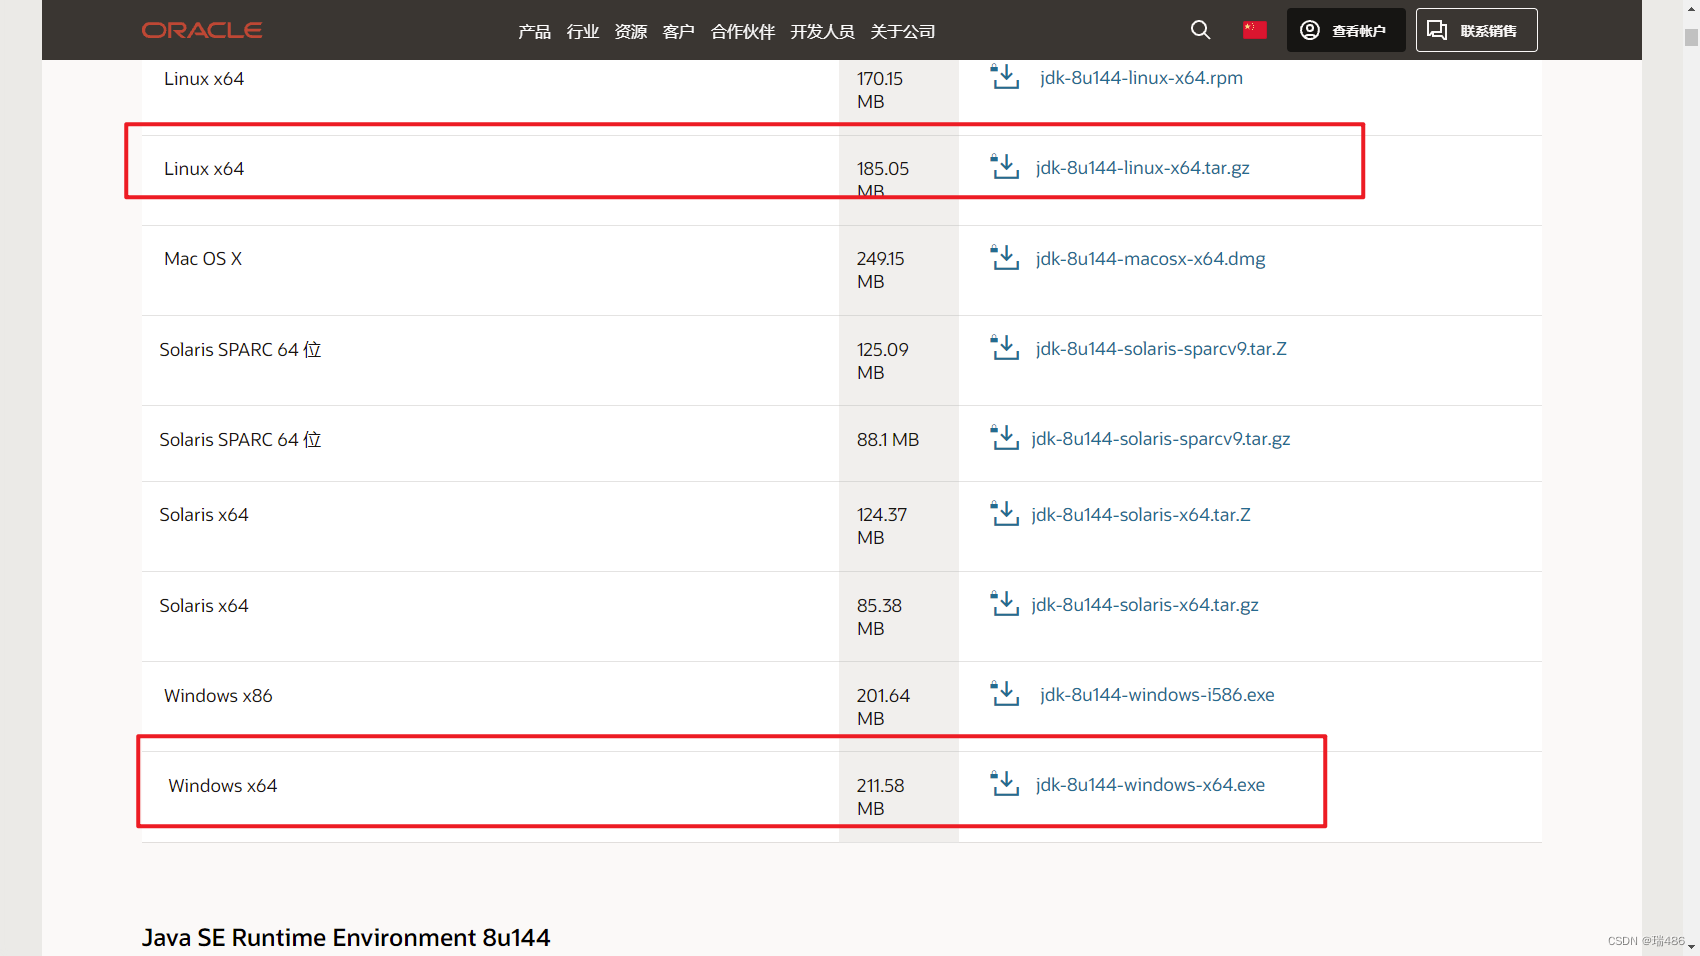Select the Windows x64 row label
Viewport: 1700px width, 956px height.
pyautogui.click(x=222, y=786)
